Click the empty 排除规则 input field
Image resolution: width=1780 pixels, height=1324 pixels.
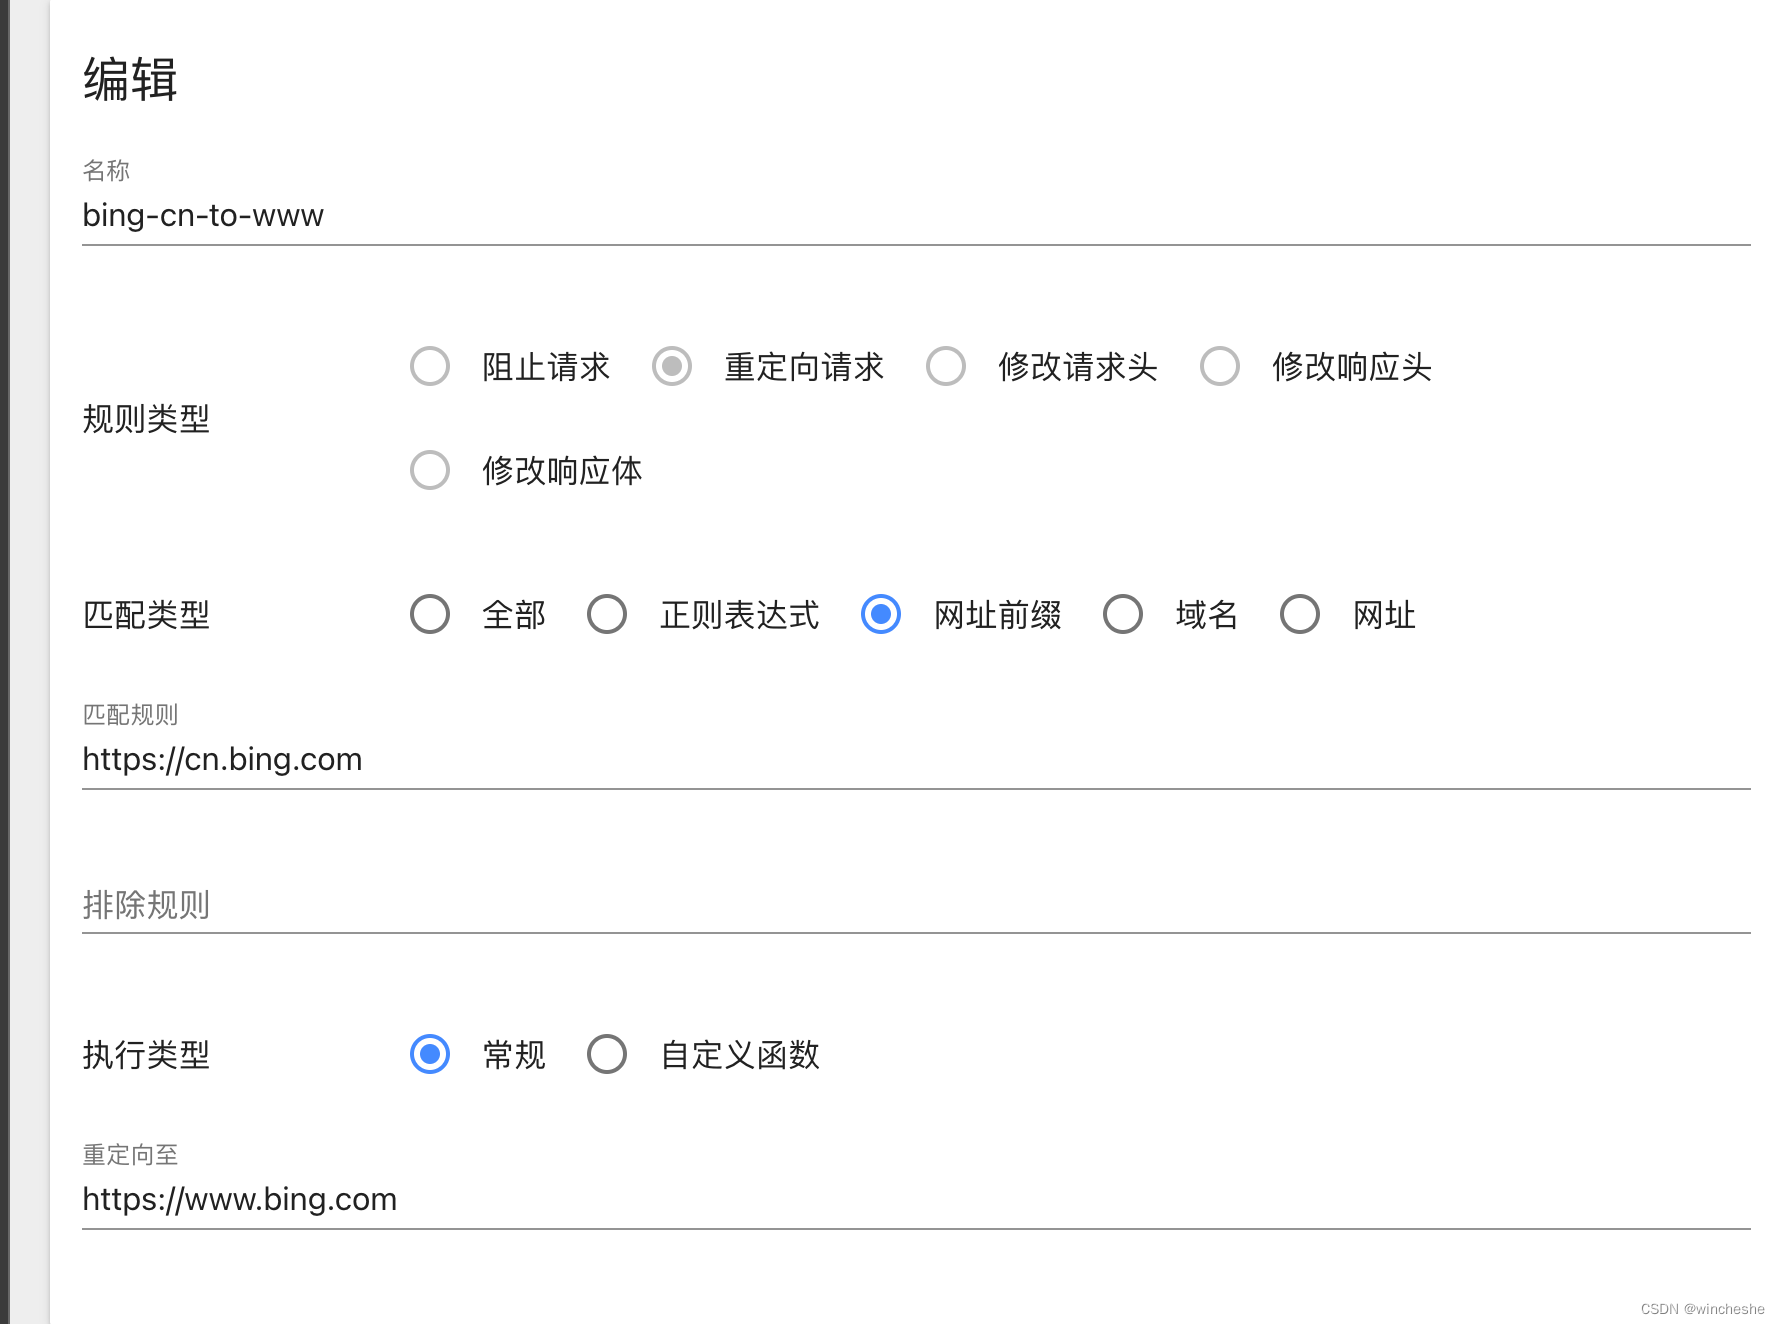coord(916,905)
